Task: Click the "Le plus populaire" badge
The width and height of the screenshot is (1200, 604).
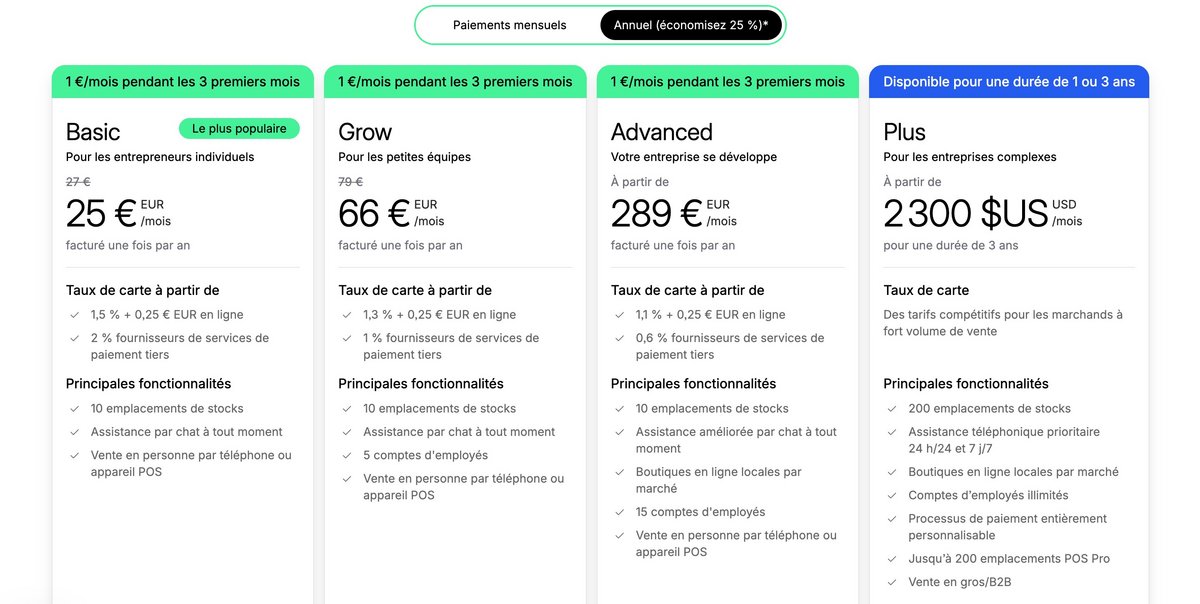Action: pos(238,128)
